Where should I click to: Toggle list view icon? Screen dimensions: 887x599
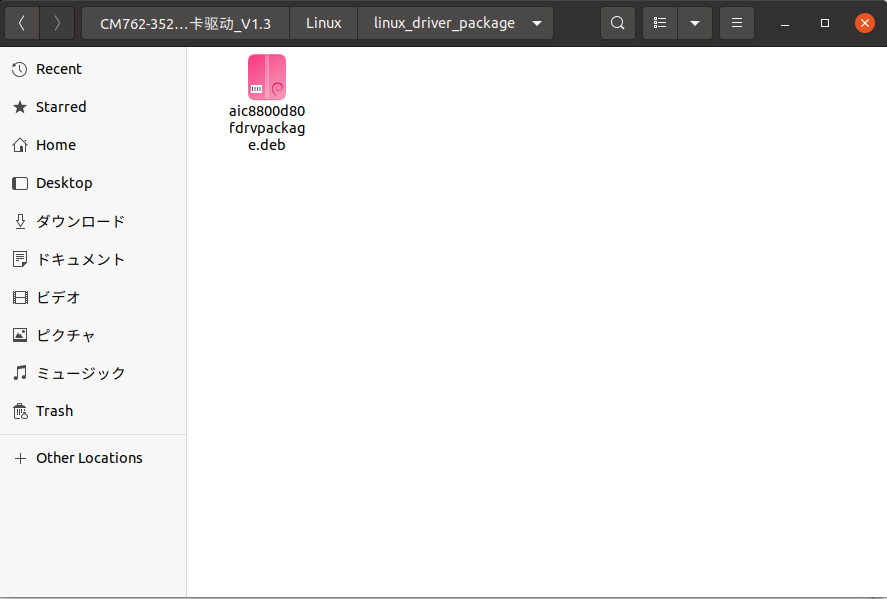[x=660, y=23]
